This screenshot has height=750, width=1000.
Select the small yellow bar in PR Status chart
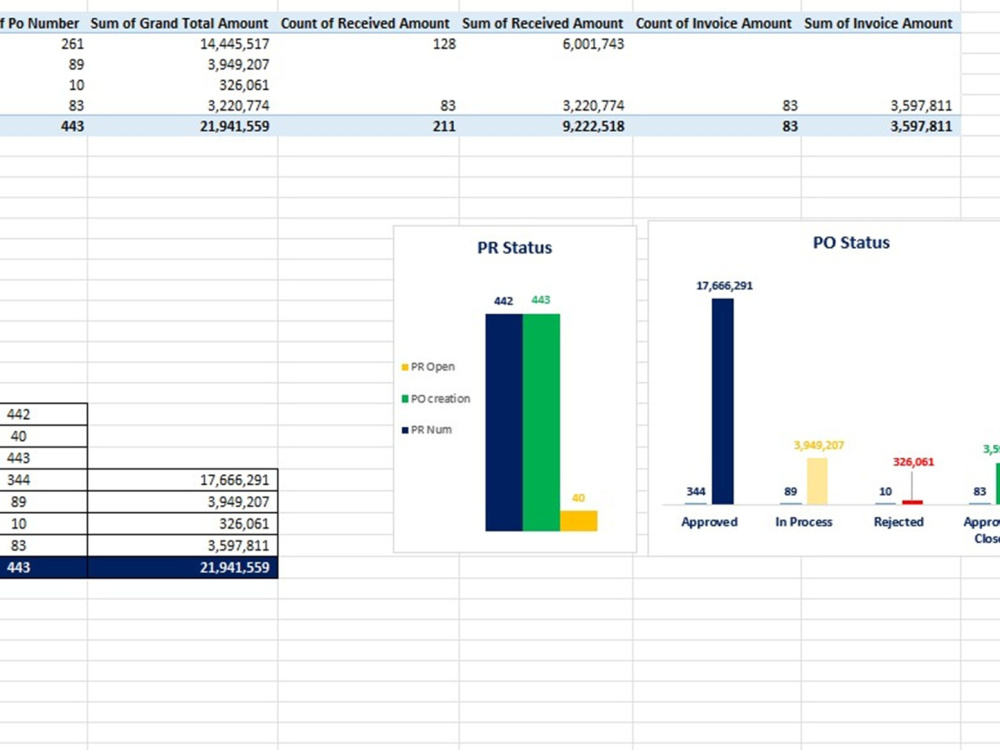(x=579, y=520)
